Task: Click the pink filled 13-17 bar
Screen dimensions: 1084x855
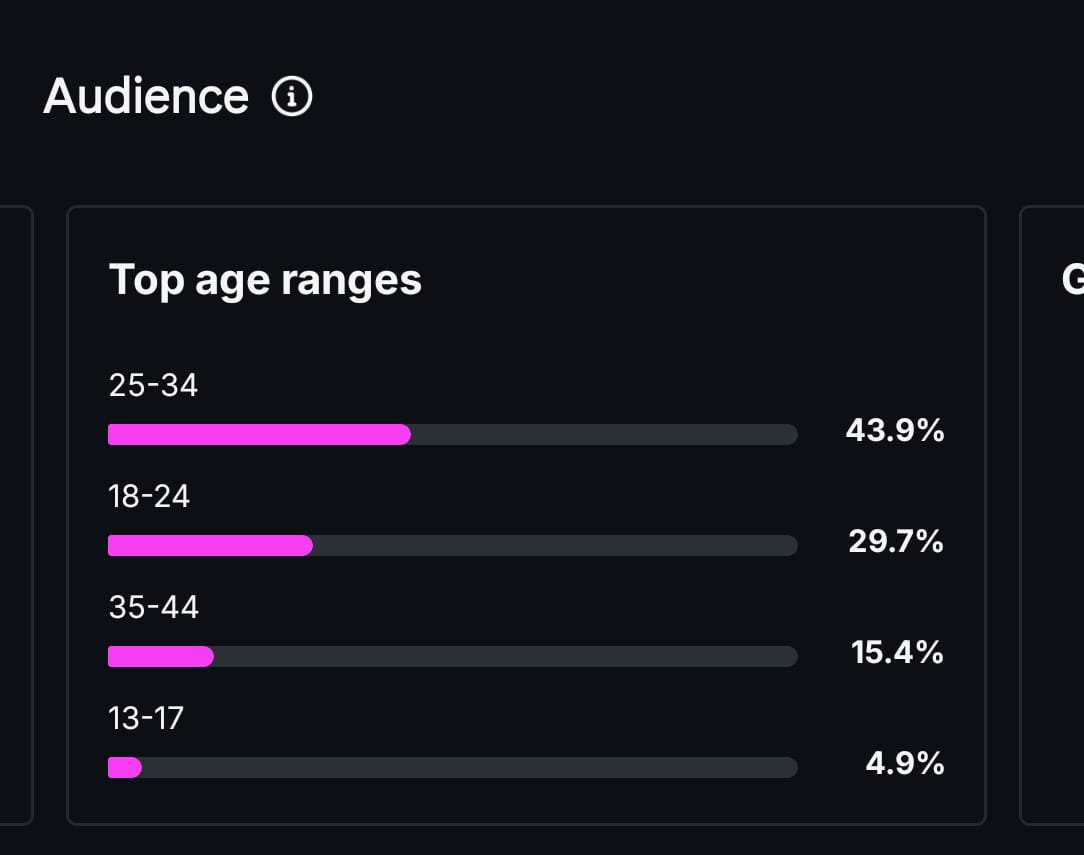Action: click(125, 767)
